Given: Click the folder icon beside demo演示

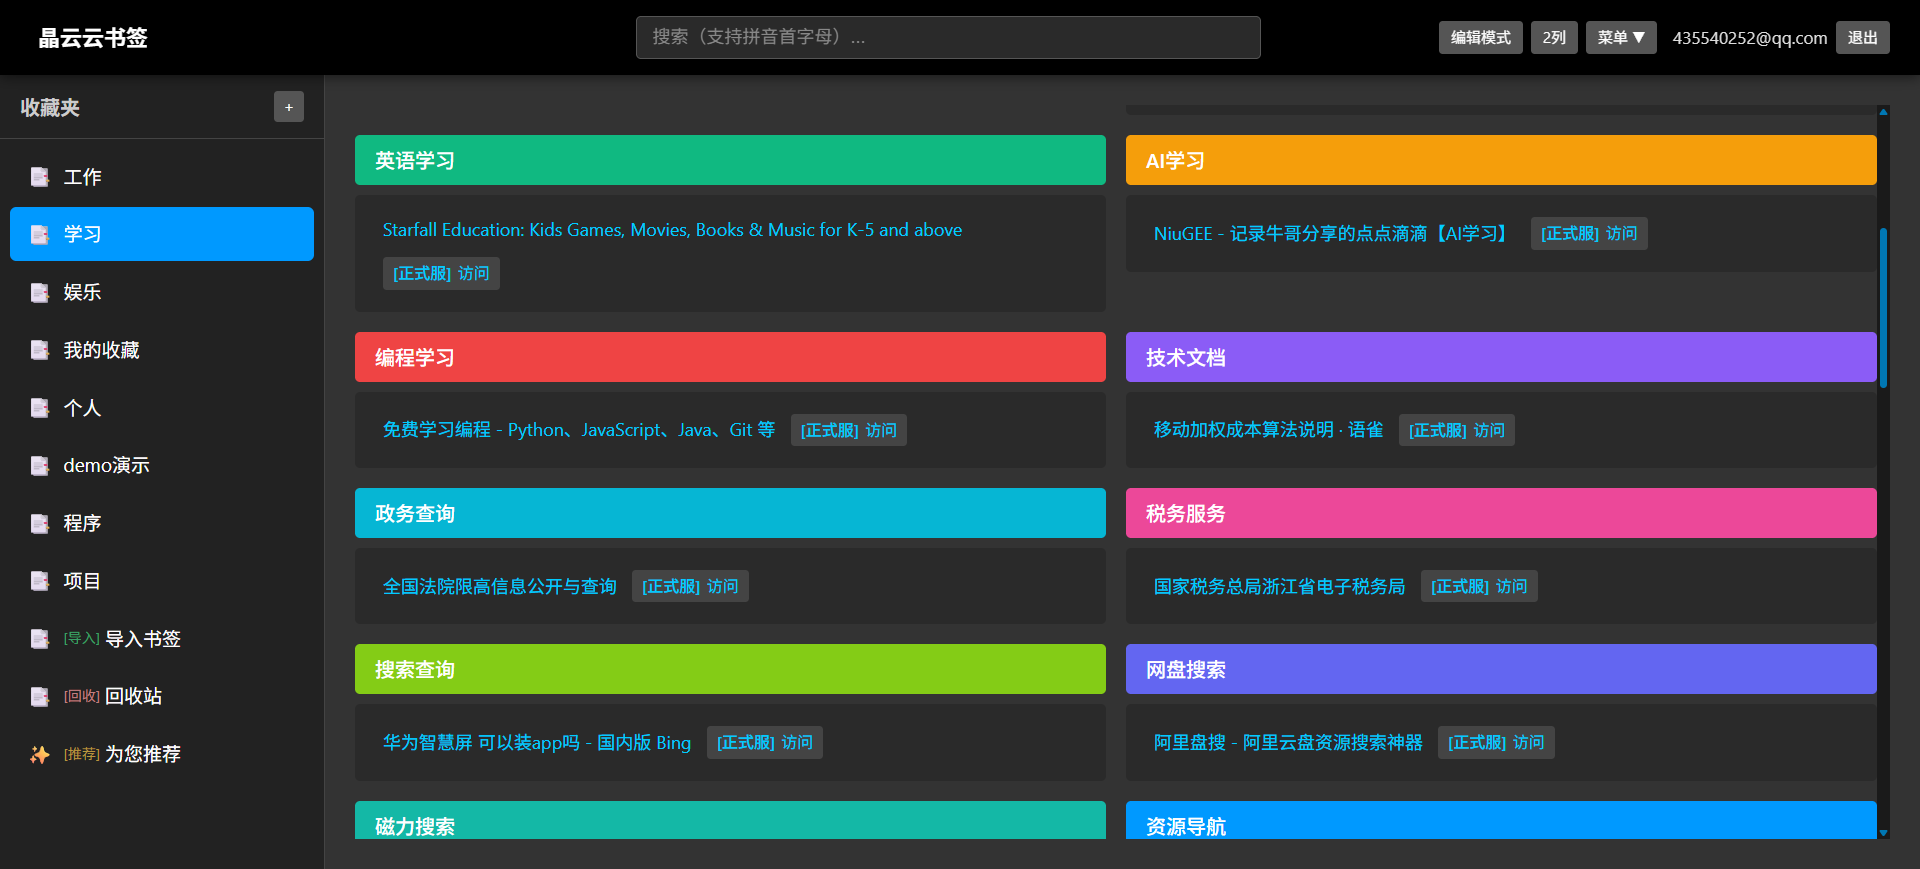Looking at the screenshot, I should tap(40, 465).
